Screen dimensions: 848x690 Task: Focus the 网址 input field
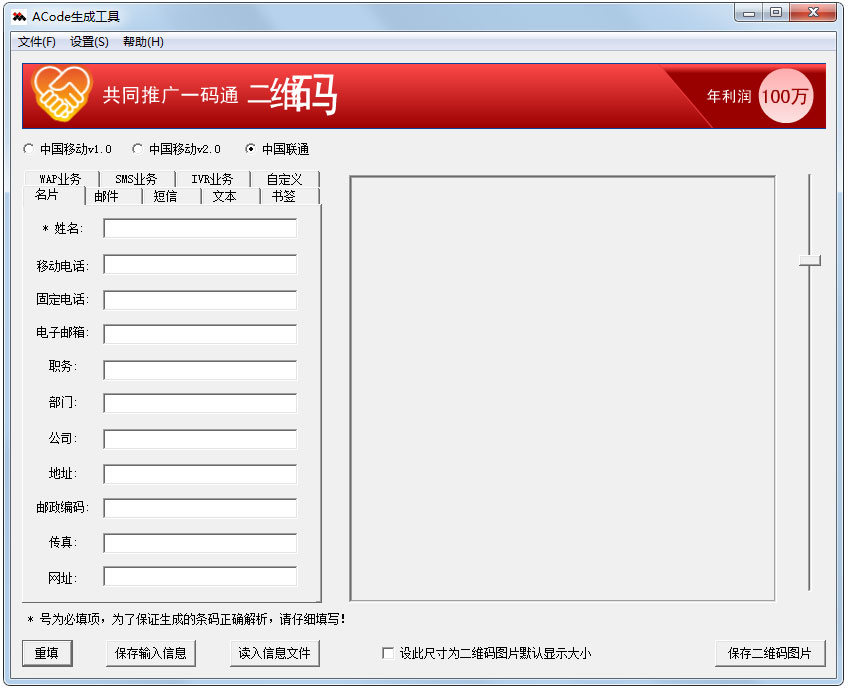(200, 576)
